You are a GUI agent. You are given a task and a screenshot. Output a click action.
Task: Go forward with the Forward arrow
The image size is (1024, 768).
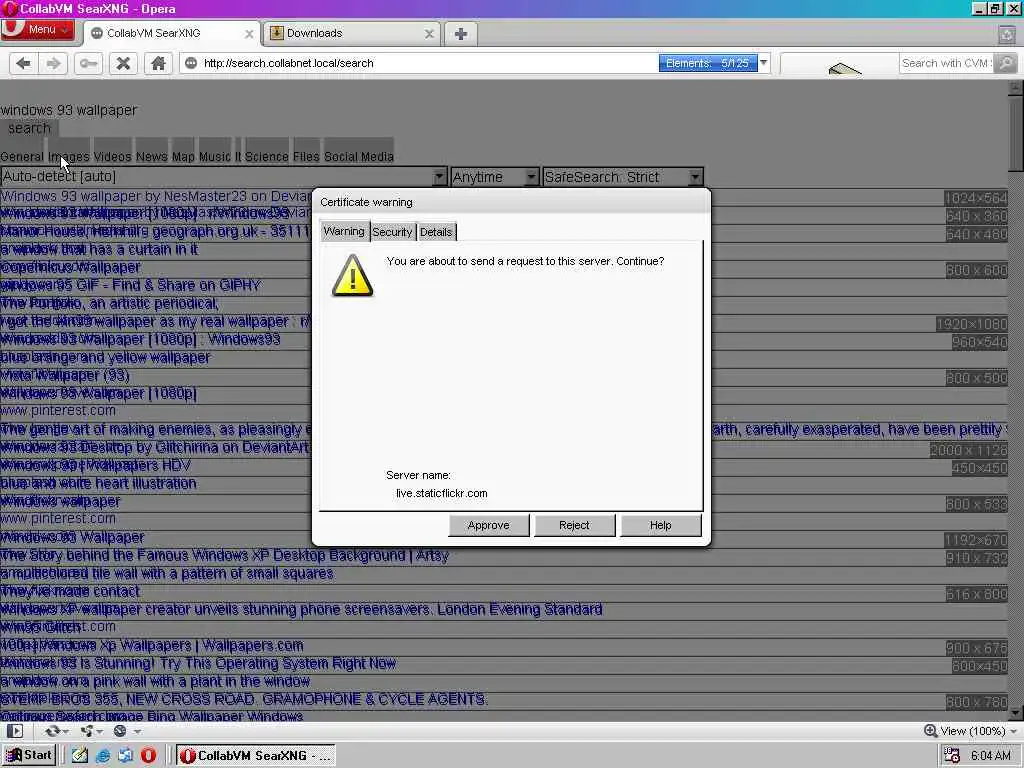click(54, 63)
